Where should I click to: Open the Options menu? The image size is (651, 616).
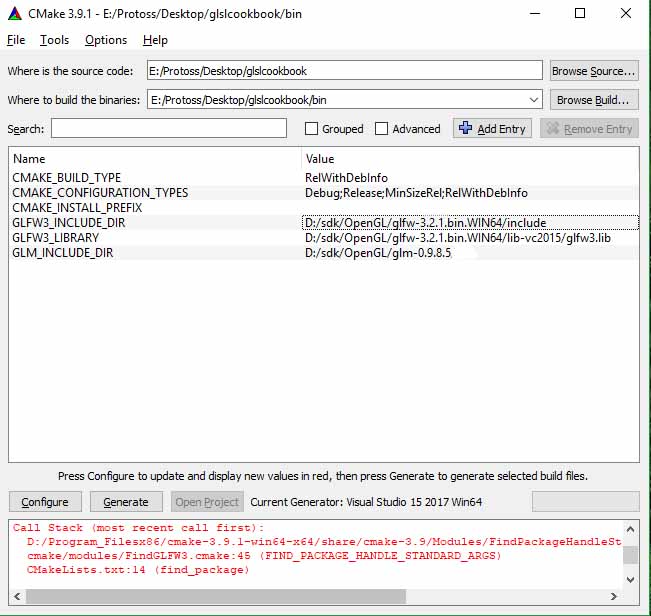point(106,40)
